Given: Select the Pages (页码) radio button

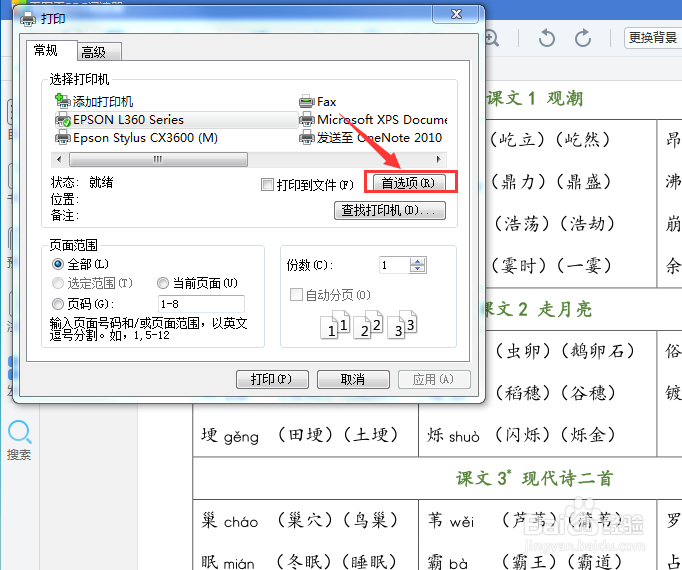Looking at the screenshot, I should [57, 303].
